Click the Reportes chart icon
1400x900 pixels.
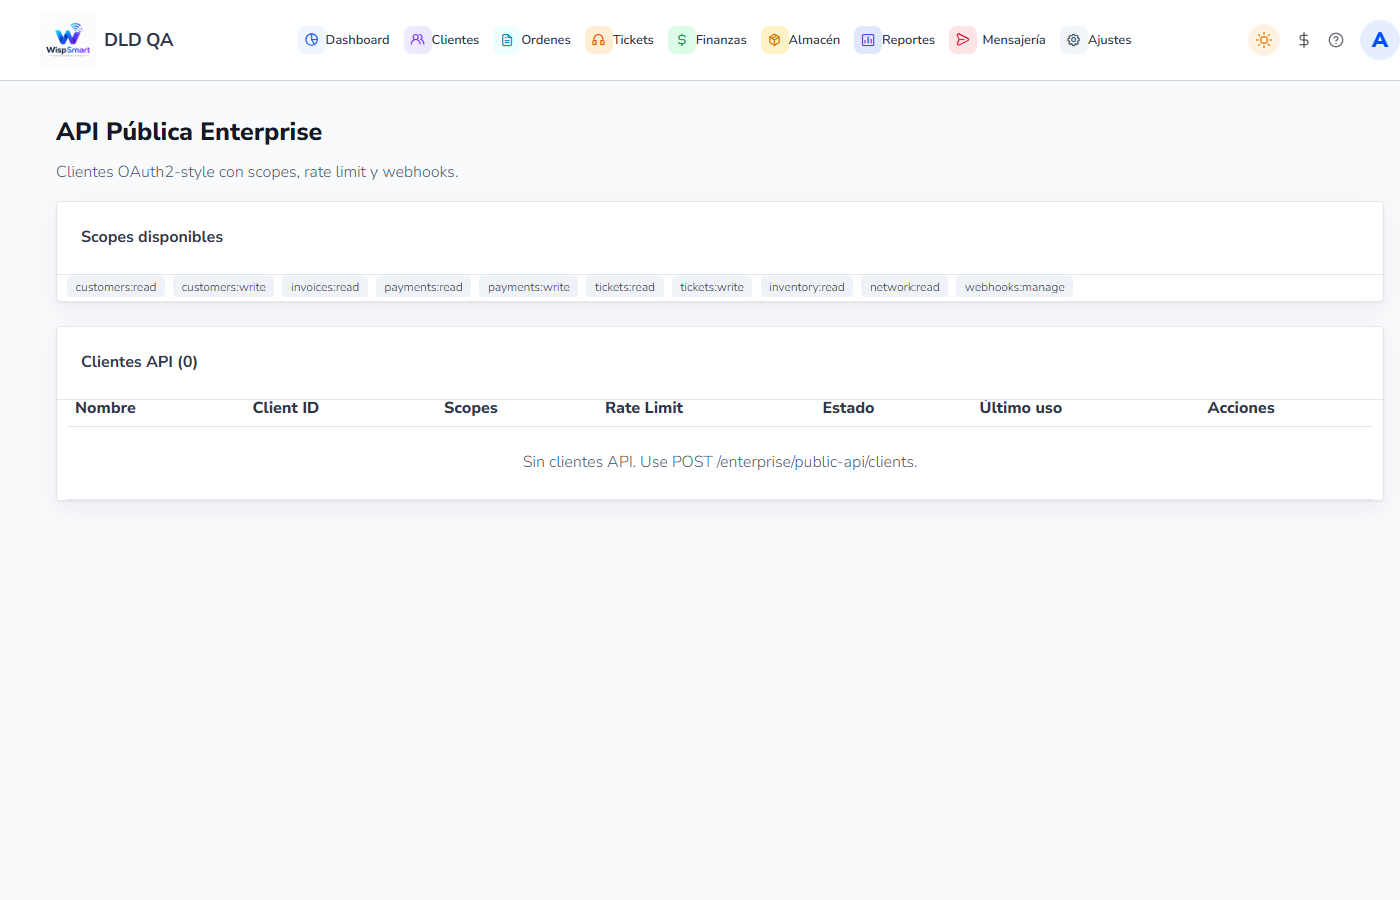point(868,40)
